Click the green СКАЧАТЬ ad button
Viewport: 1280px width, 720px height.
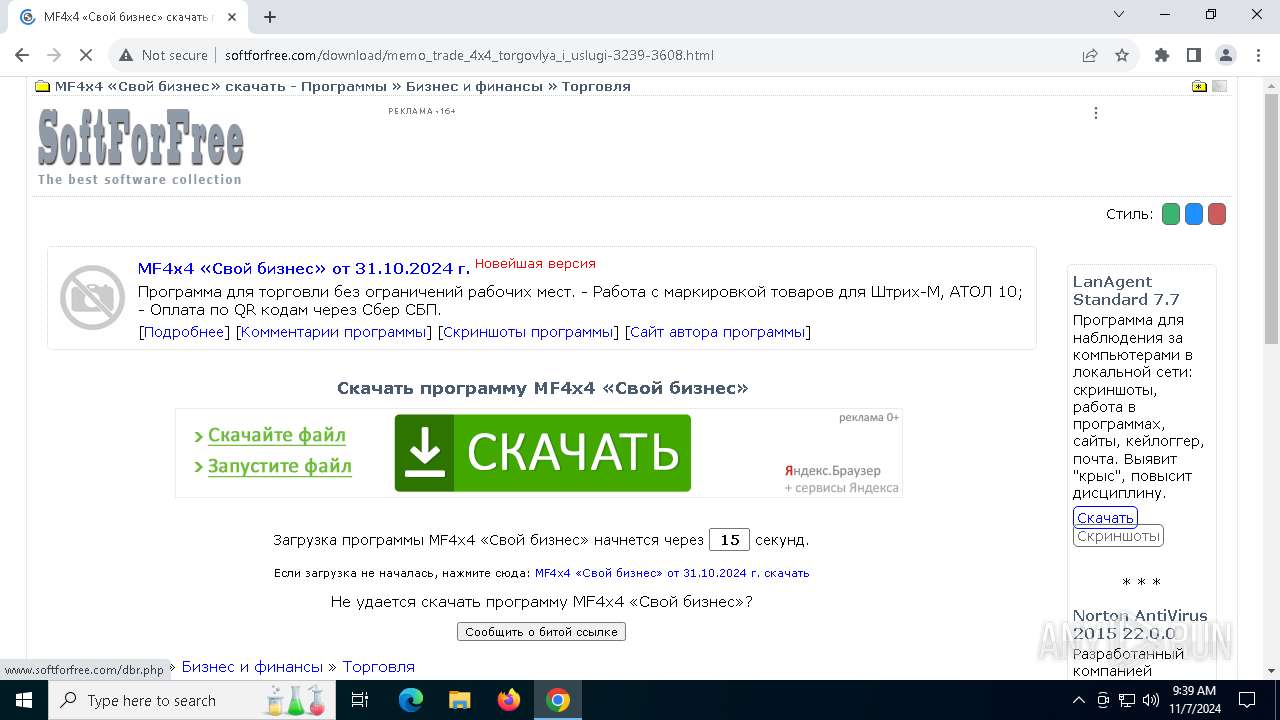(543, 453)
